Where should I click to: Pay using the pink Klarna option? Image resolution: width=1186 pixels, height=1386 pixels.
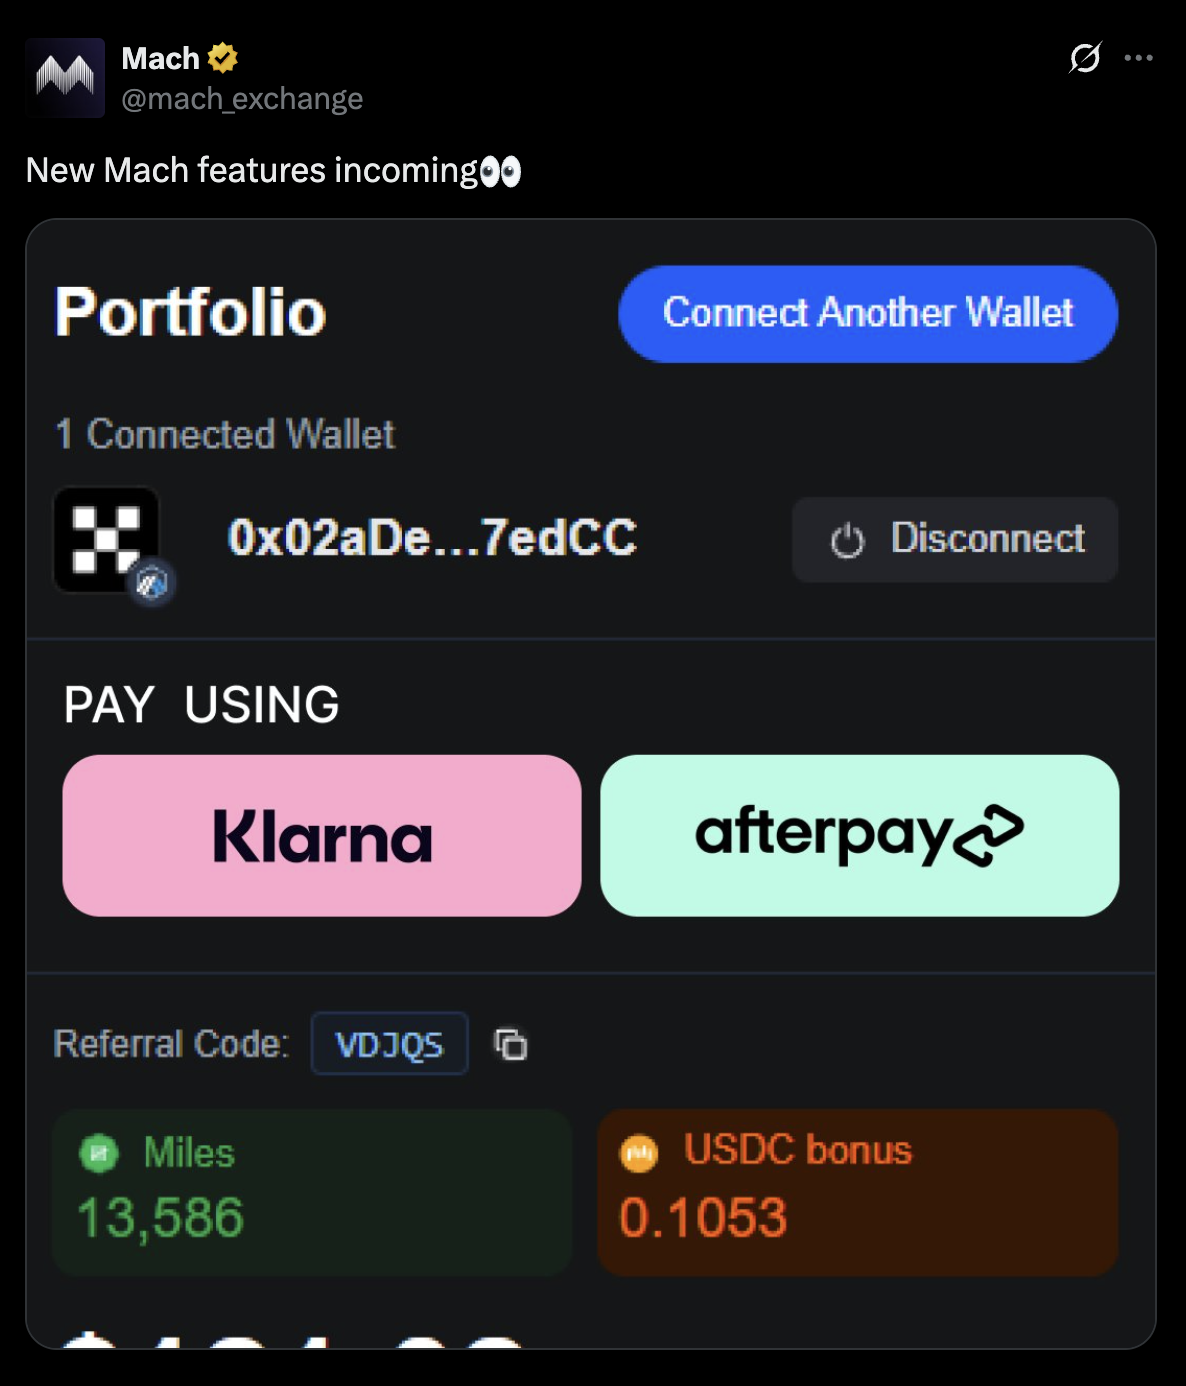[322, 836]
